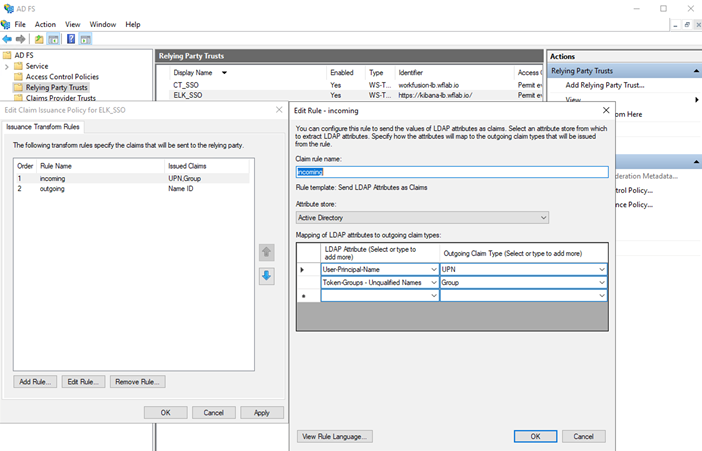Close Edit Claim Issuance Policy dialog
The height and width of the screenshot is (451, 702).
coord(279,110)
